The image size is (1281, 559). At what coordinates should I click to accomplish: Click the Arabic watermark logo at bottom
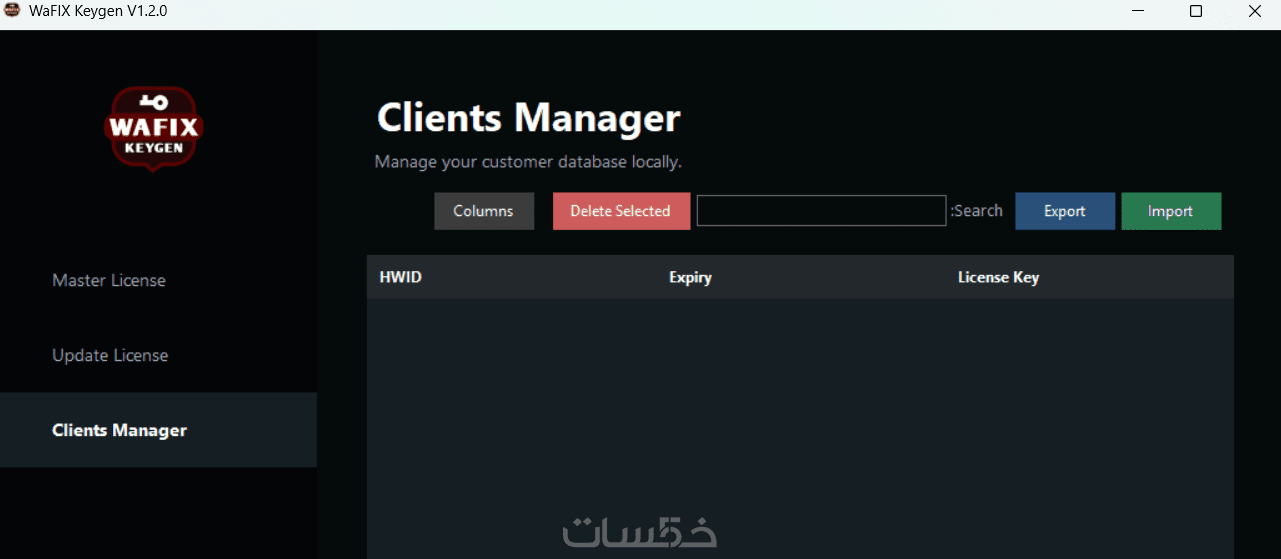pyautogui.click(x=640, y=531)
